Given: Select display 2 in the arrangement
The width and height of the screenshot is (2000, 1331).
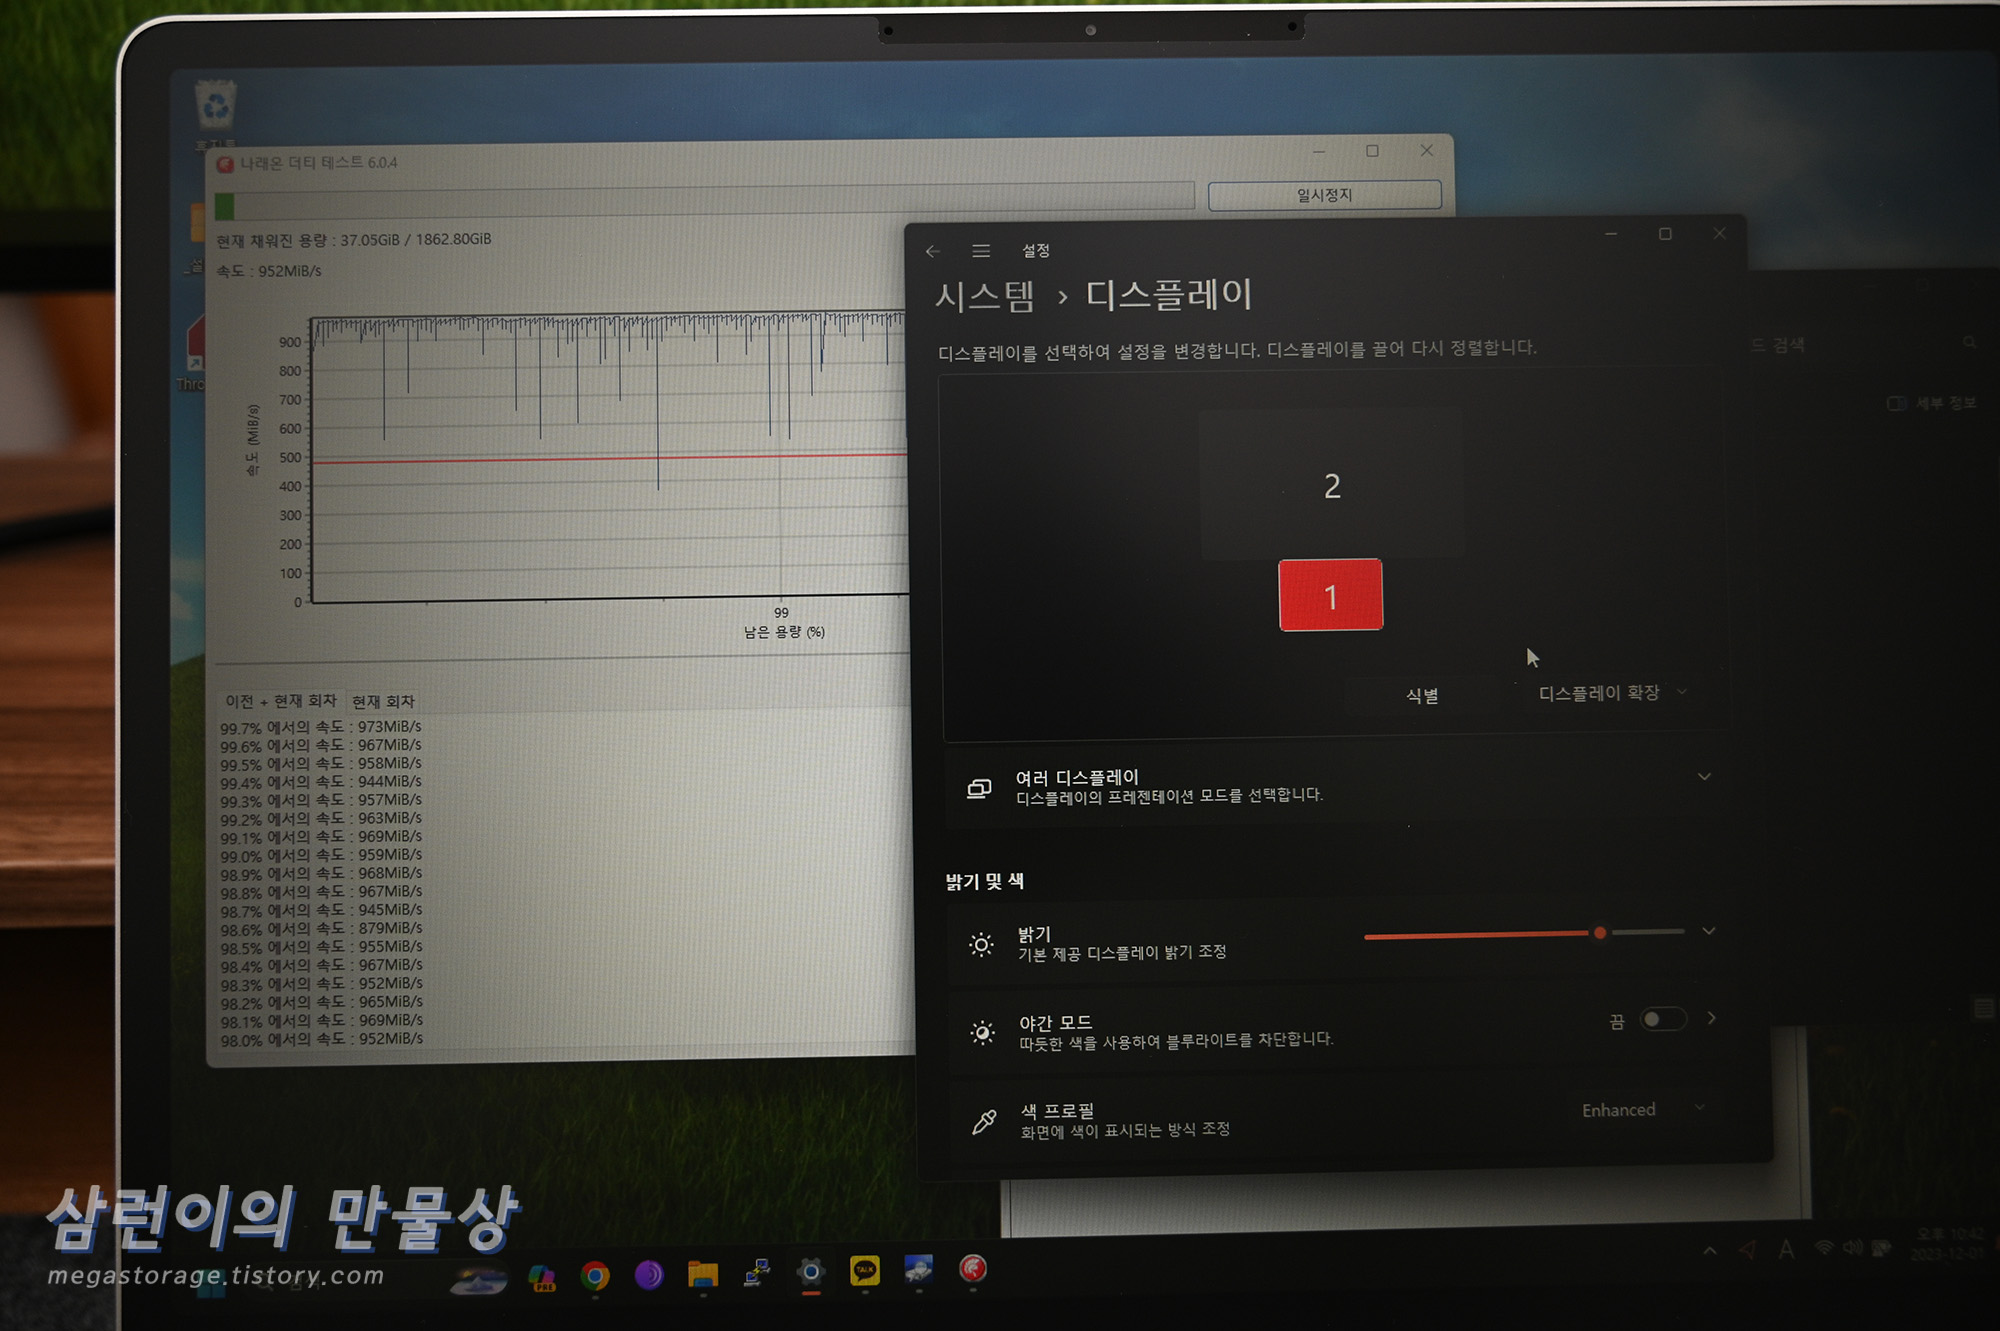Looking at the screenshot, I should pos(1331,485).
